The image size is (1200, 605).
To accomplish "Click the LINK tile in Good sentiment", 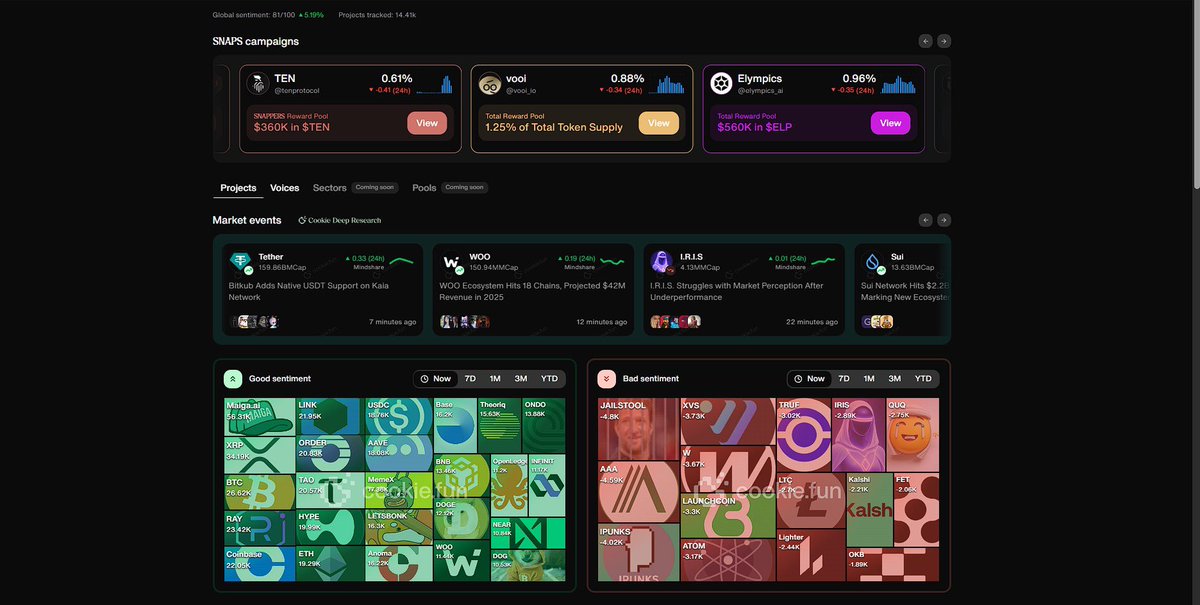I will [330, 417].
